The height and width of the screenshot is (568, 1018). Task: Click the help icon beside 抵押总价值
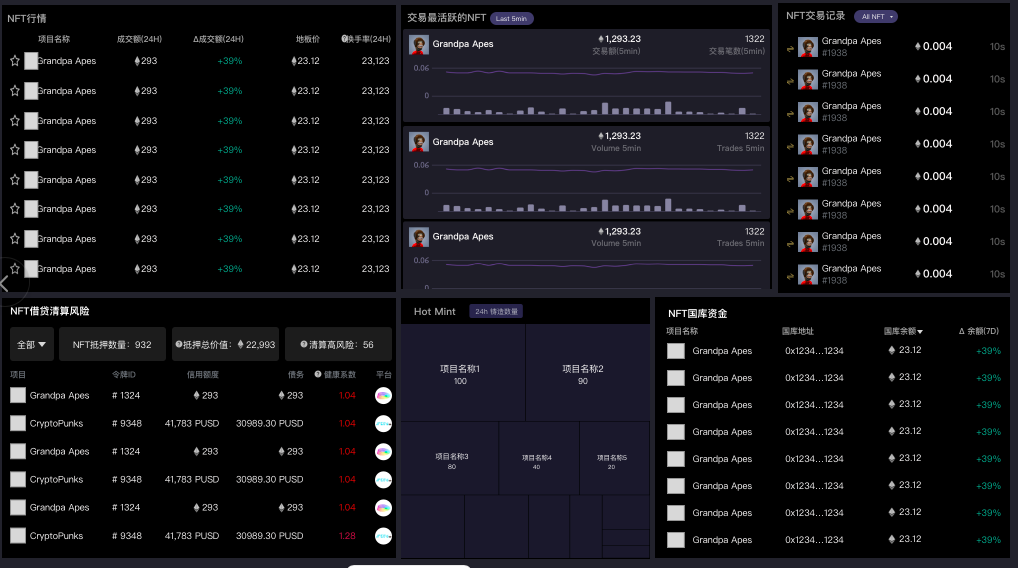pyautogui.click(x=179, y=344)
